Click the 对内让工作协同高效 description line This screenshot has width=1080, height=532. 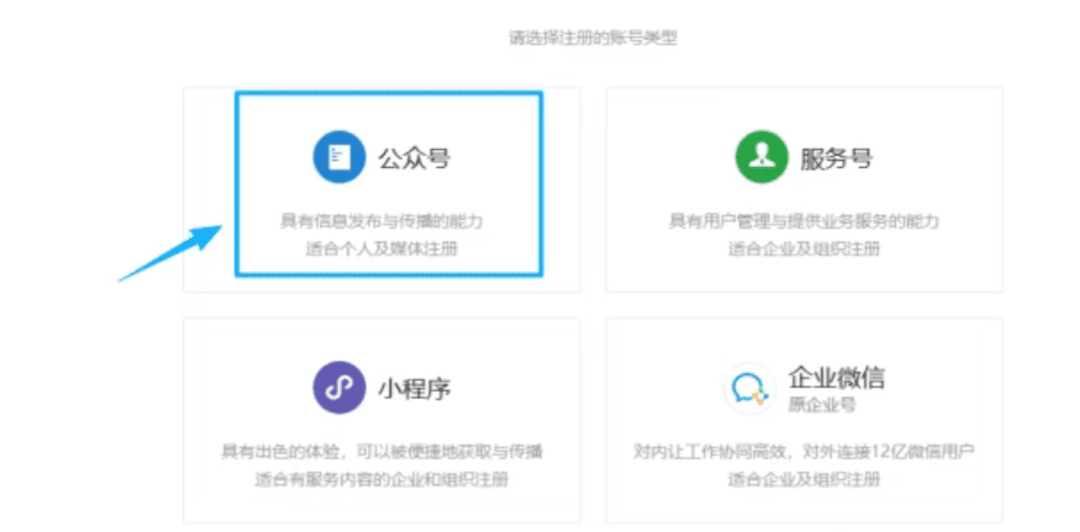[804, 452]
